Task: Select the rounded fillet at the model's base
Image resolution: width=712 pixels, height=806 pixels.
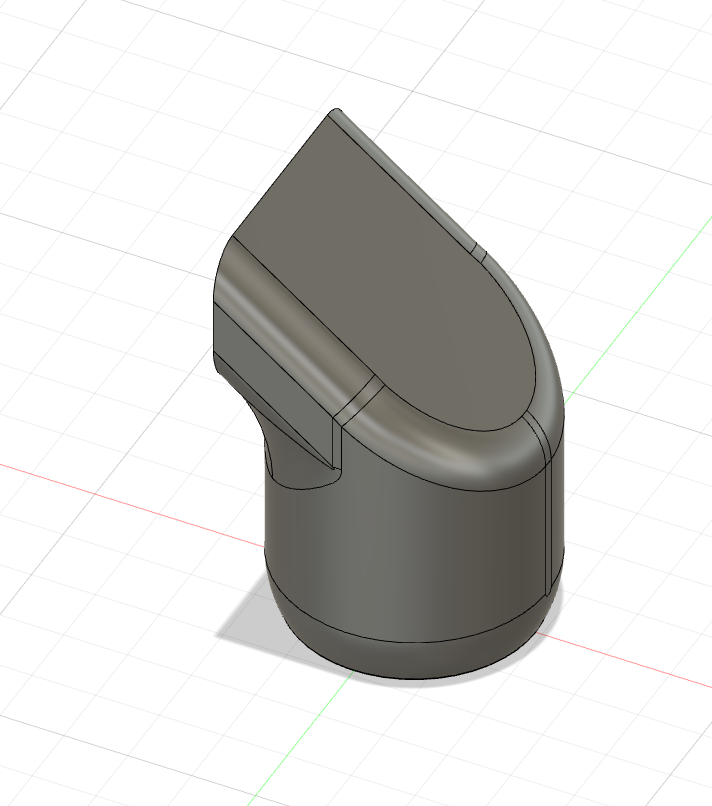Action: [420, 655]
